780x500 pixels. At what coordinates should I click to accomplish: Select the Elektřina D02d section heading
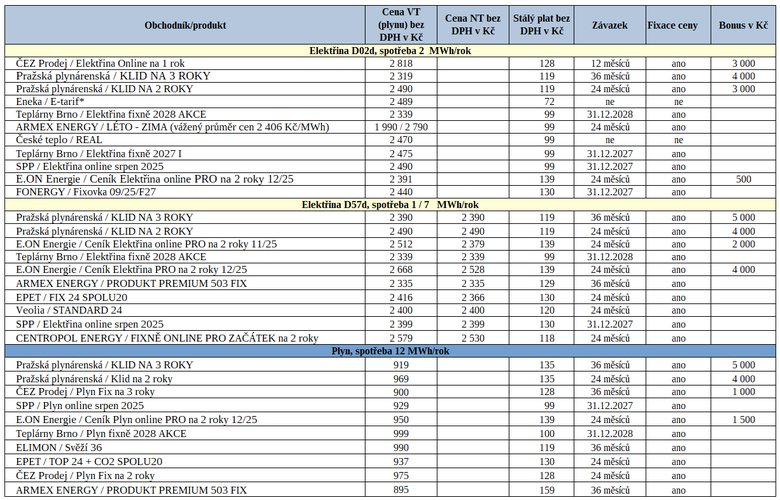[x=390, y=49]
